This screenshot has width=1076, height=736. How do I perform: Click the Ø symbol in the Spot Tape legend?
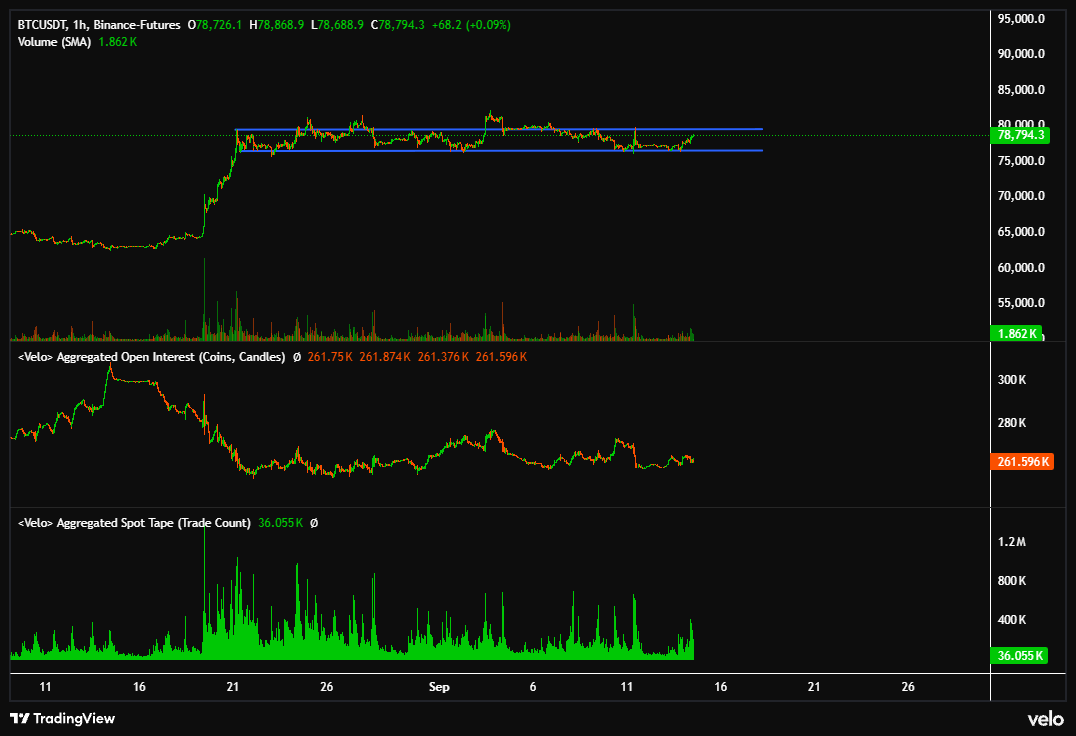314,523
